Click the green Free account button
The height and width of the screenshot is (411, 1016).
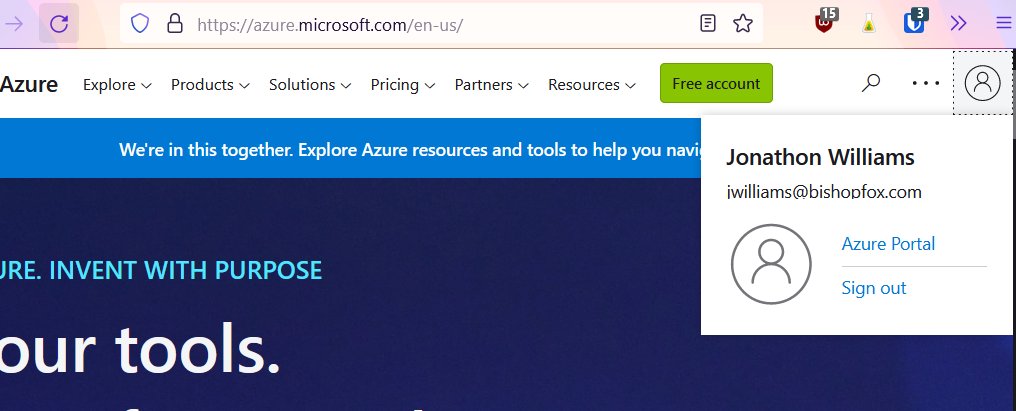pyautogui.click(x=716, y=83)
